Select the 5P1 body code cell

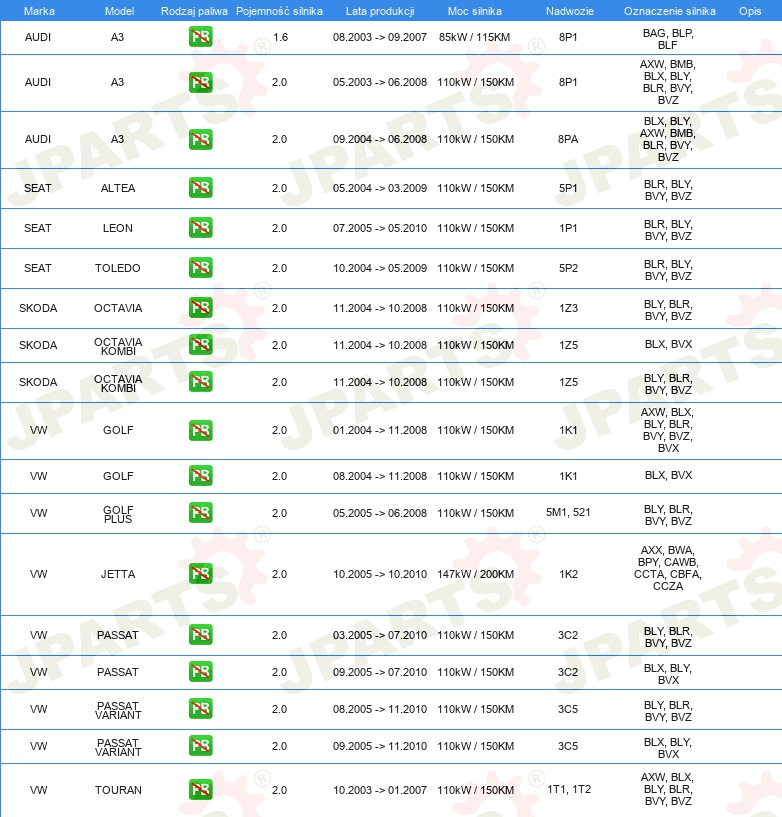pyautogui.click(x=568, y=188)
